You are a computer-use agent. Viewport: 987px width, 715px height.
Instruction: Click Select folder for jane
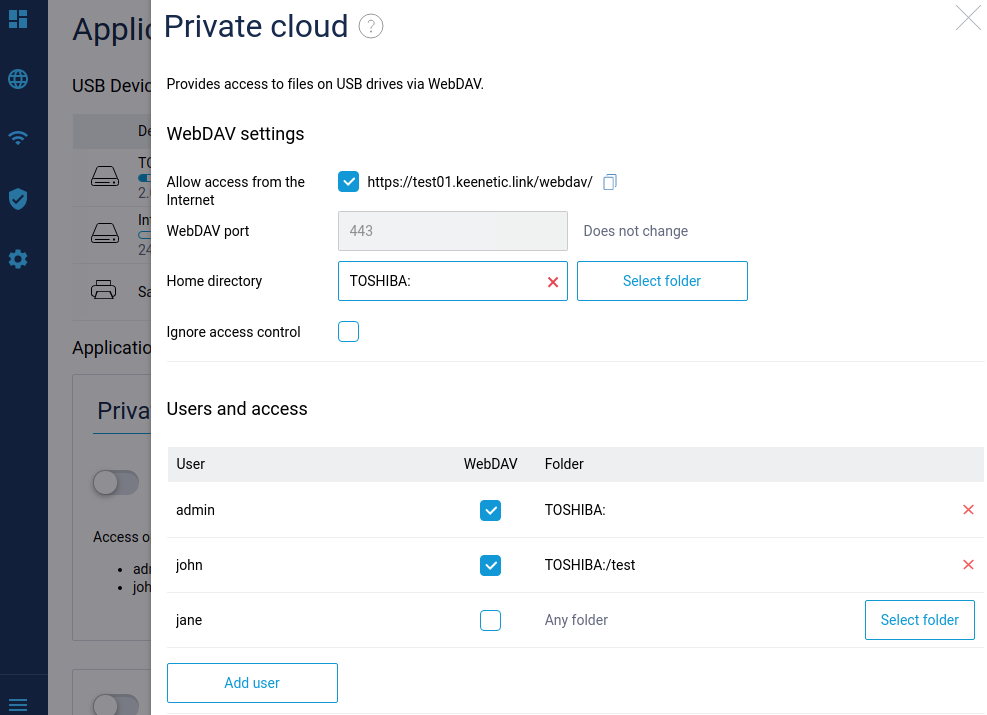click(919, 620)
